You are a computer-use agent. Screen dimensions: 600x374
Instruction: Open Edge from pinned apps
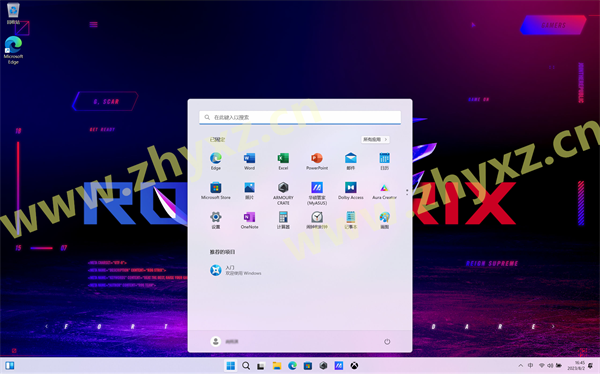pos(215,161)
